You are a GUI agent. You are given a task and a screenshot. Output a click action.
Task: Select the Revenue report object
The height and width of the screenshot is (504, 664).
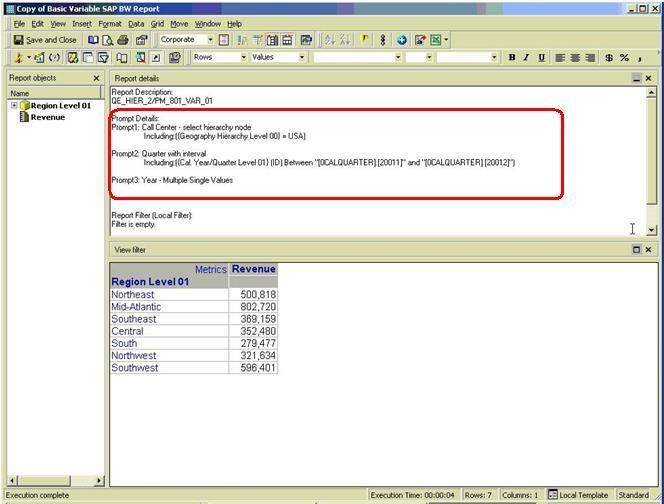pyautogui.click(x=47, y=117)
